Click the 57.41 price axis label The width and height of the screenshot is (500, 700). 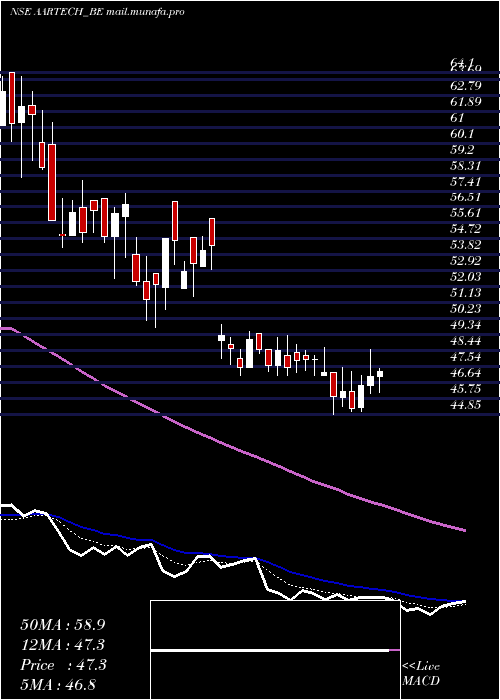(x=466, y=181)
